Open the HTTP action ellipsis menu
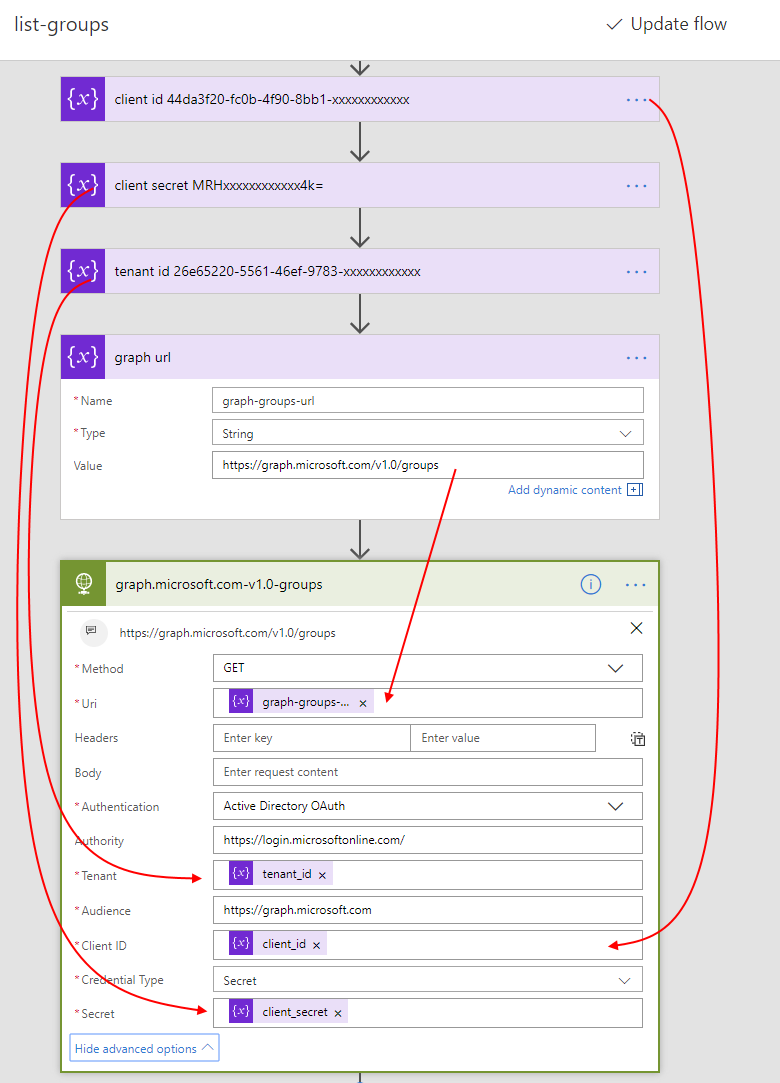Screen dimensions: 780x1083 (x=637, y=584)
